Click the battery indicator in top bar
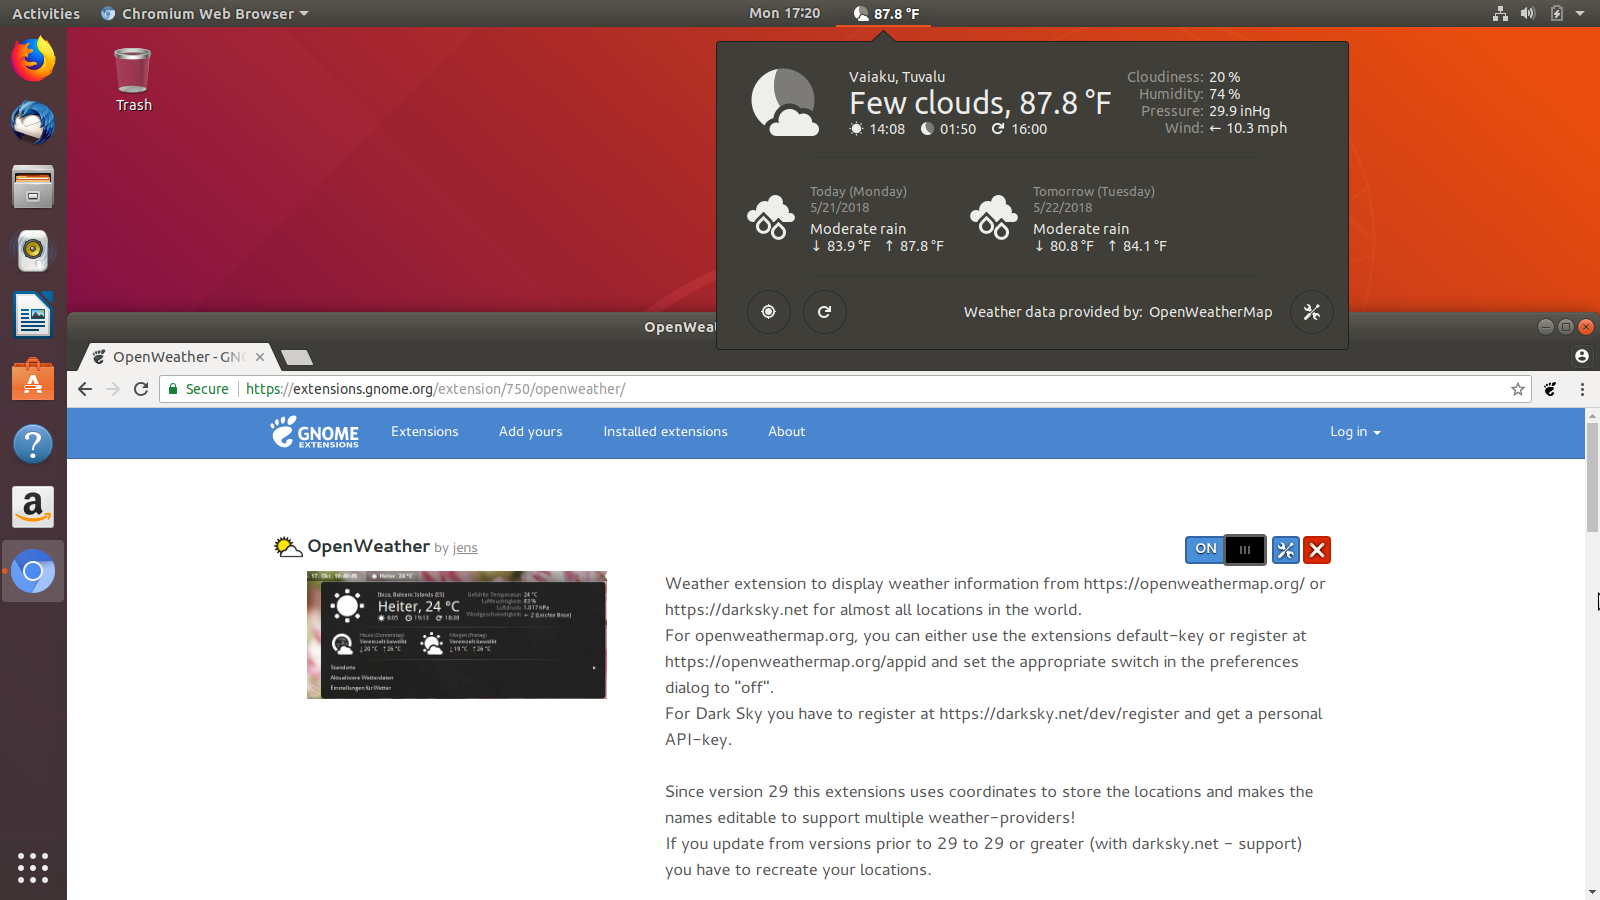This screenshot has width=1600, height=900. click(1556, 13)
